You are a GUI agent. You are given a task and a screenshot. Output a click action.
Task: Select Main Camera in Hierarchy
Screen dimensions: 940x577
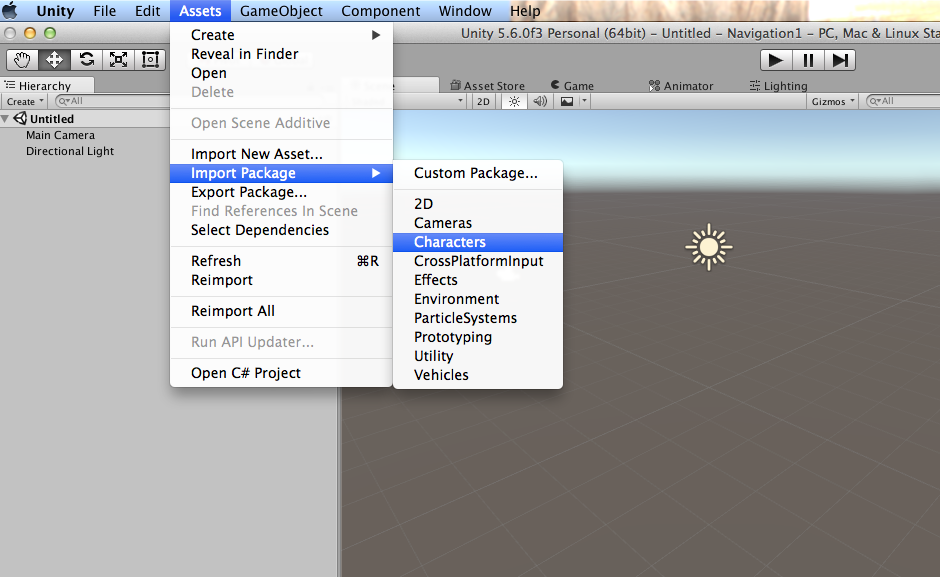(x=61, y=136)
